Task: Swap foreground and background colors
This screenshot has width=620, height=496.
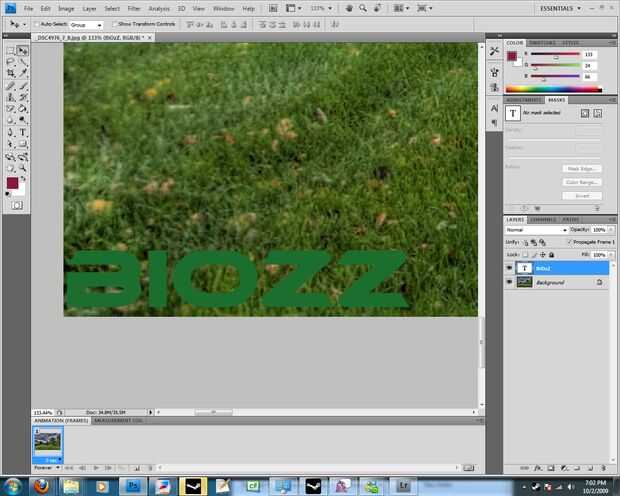Action: 23,179
